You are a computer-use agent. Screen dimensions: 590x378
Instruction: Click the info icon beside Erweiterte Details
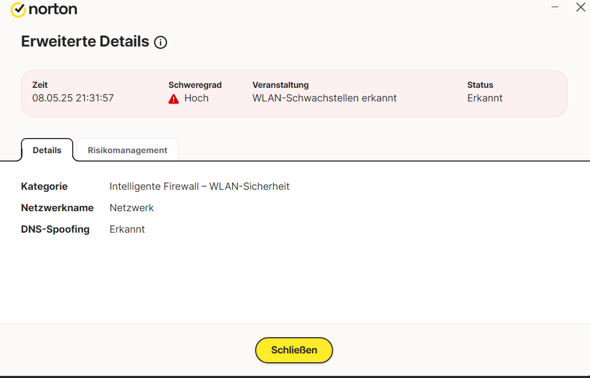(x=160, y=43)
